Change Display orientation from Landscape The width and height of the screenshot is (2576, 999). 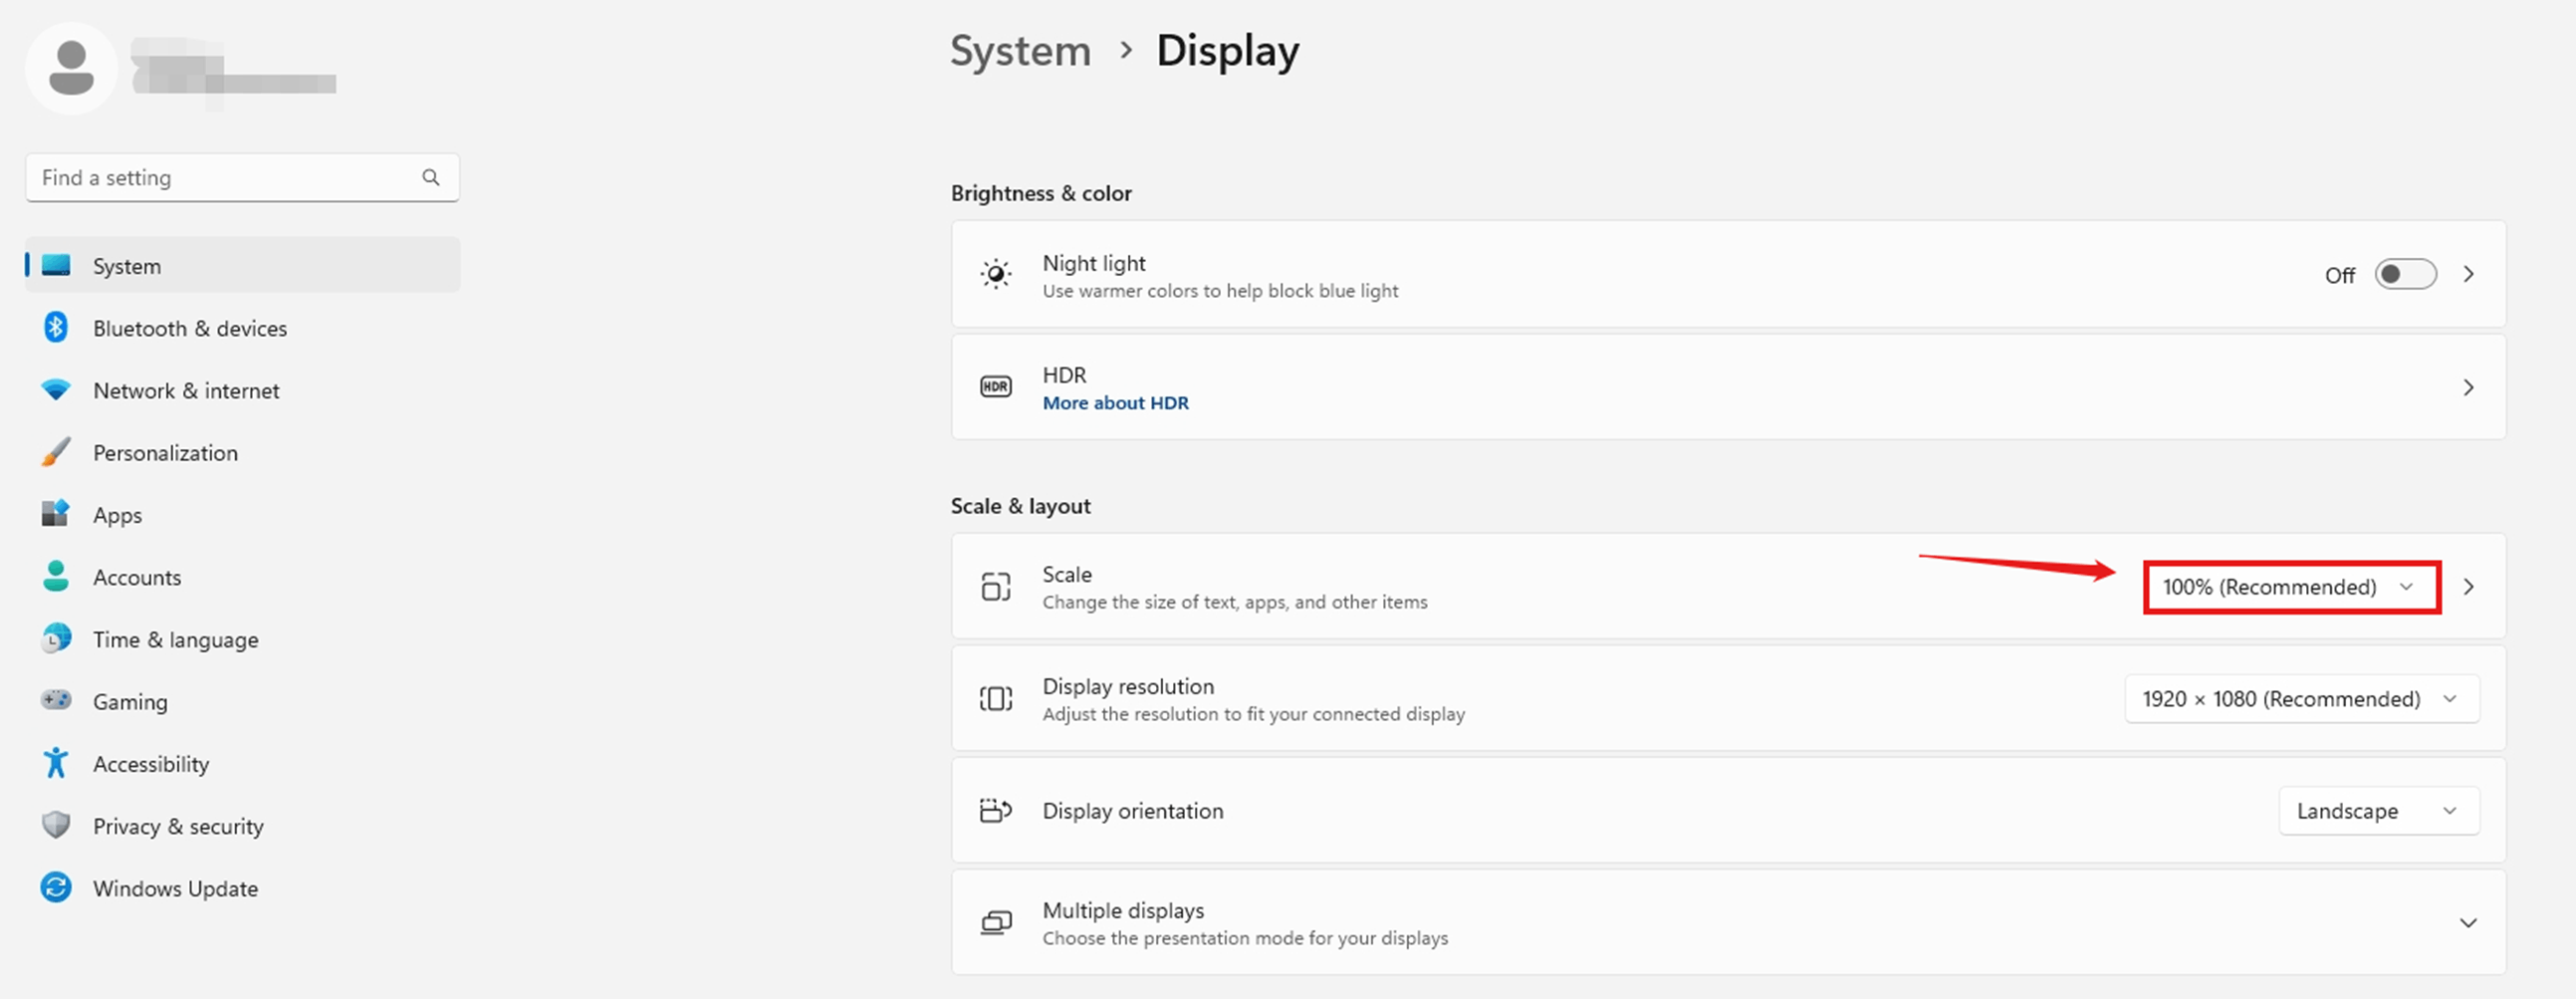click(2378, 811)
